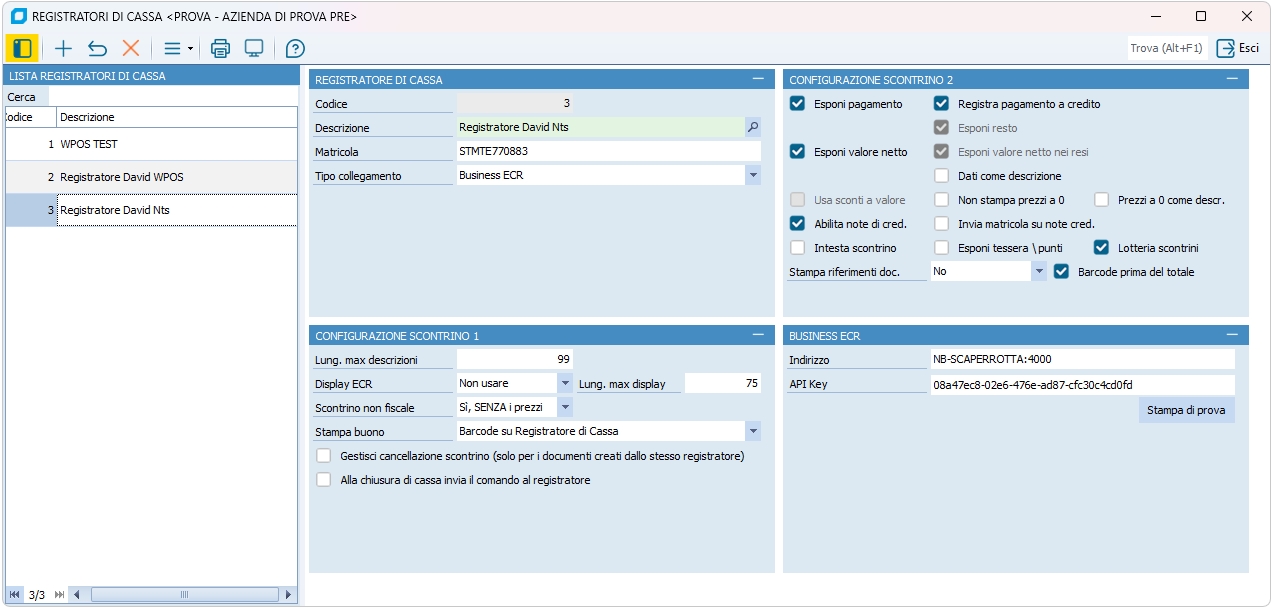Expand the Tipo collegamento dropdown
The width and height of the screenshot is (1273, 609).
(752, 175)
